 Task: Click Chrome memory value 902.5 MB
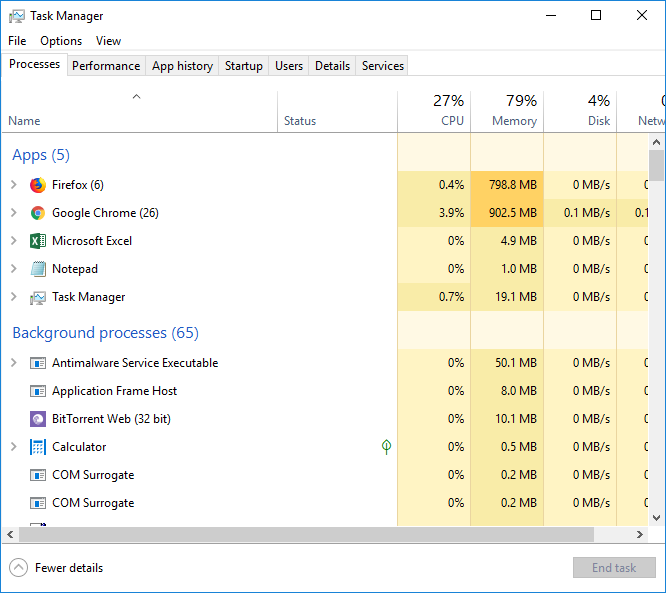click(513, 213)
